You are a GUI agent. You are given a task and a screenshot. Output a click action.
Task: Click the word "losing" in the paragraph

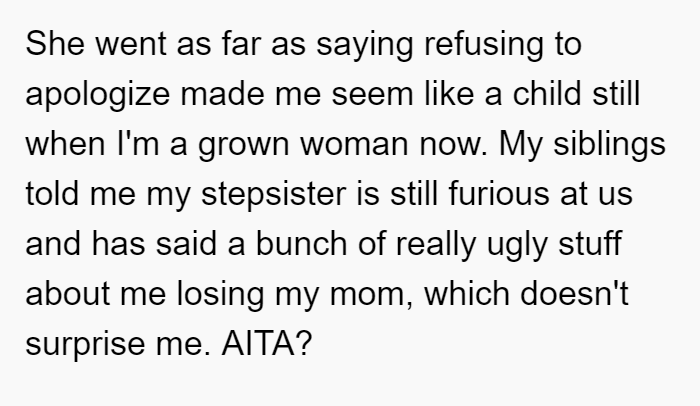221,295
